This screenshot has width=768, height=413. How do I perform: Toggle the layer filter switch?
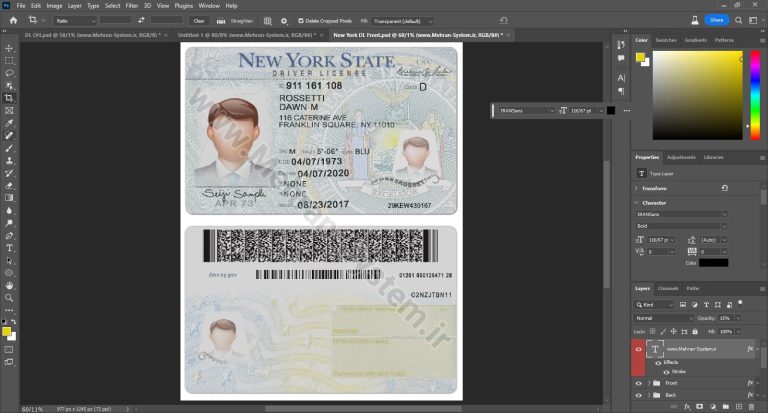click(x=740, y=303)
